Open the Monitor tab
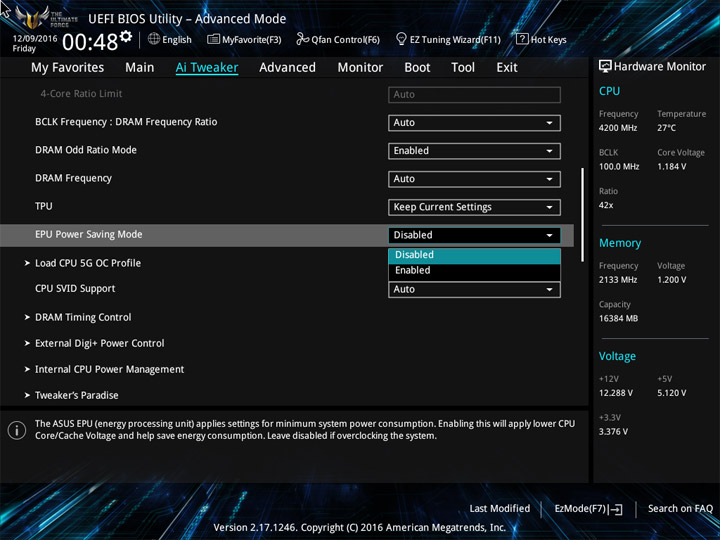This screenshot has height=540, width=720. (360, 68)
